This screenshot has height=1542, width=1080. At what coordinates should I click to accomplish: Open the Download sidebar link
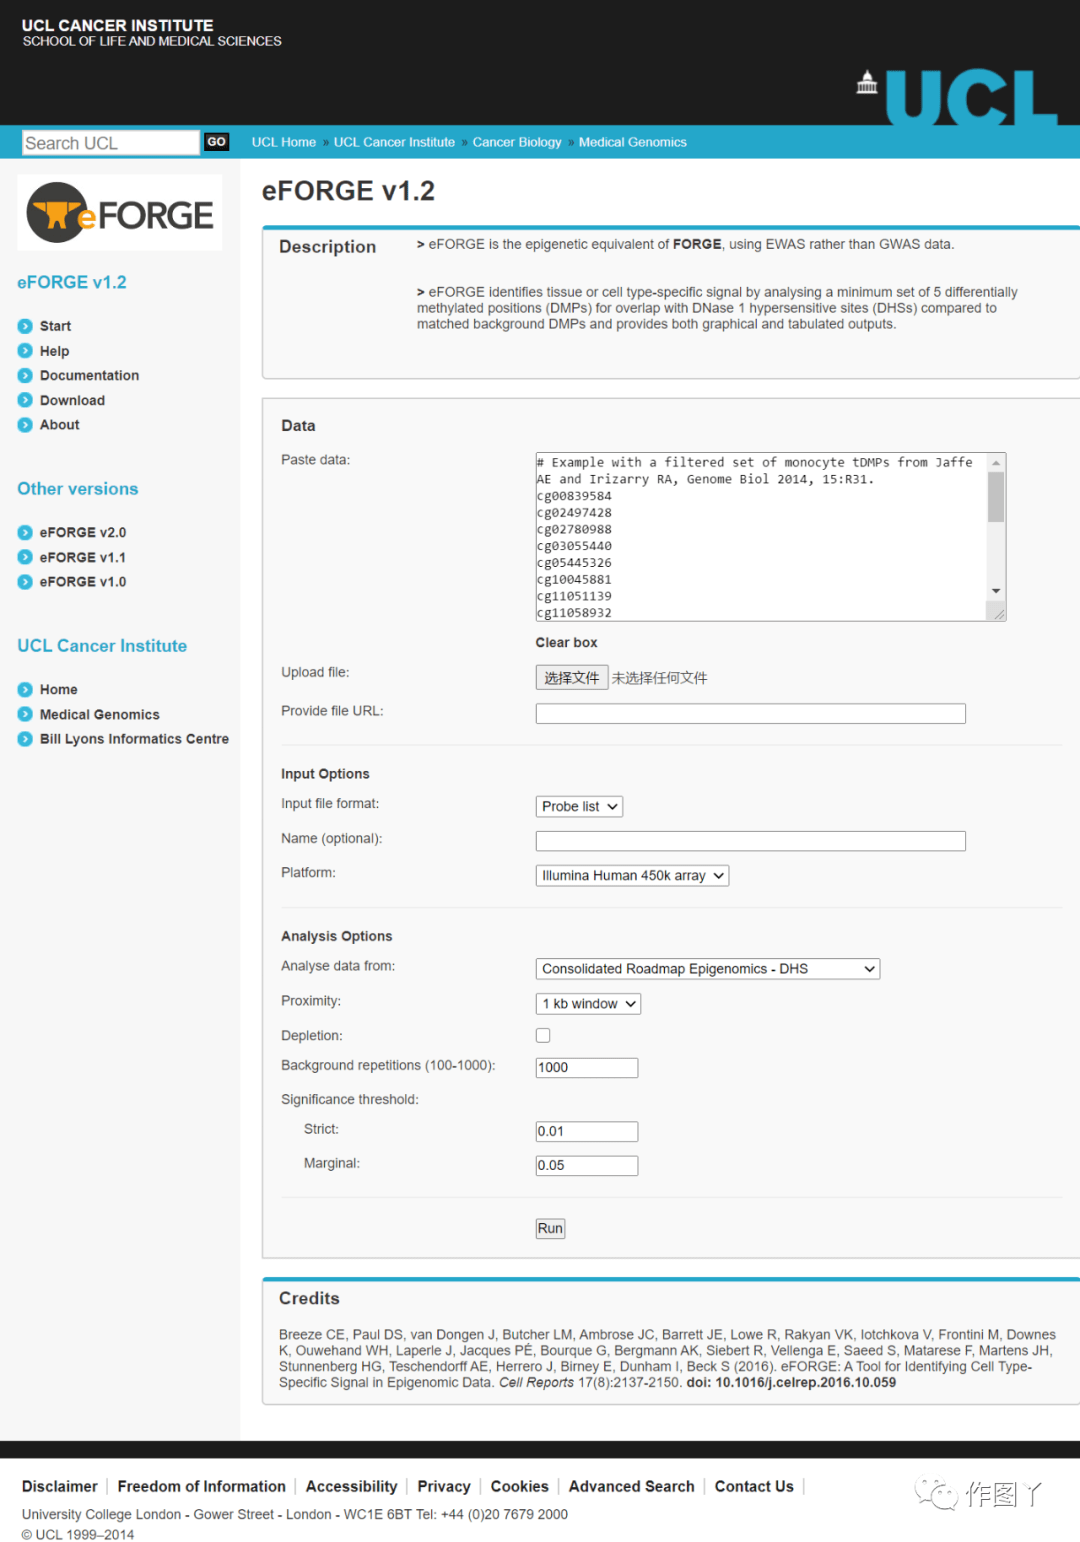point(72,400)
